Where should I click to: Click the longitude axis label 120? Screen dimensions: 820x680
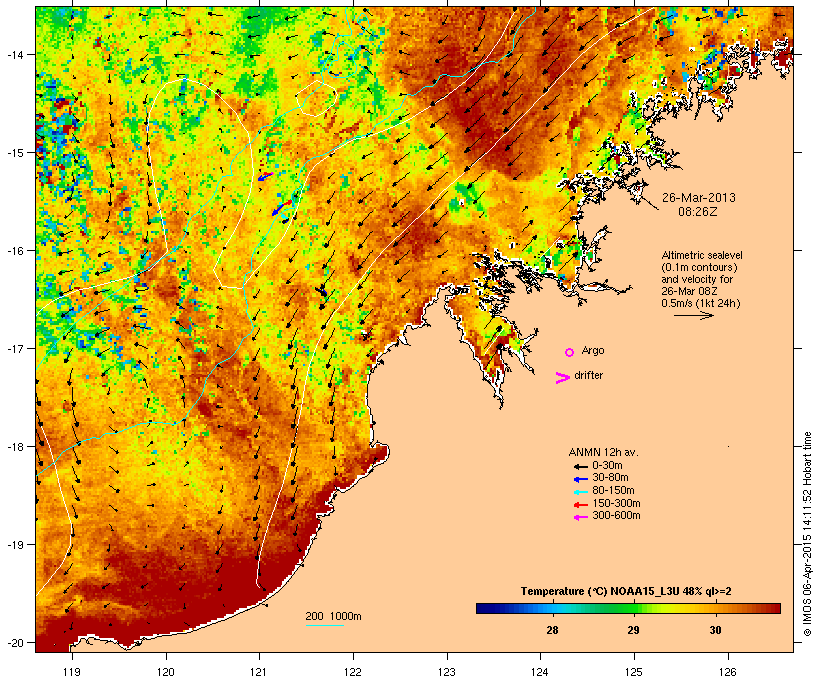(166, 672)
